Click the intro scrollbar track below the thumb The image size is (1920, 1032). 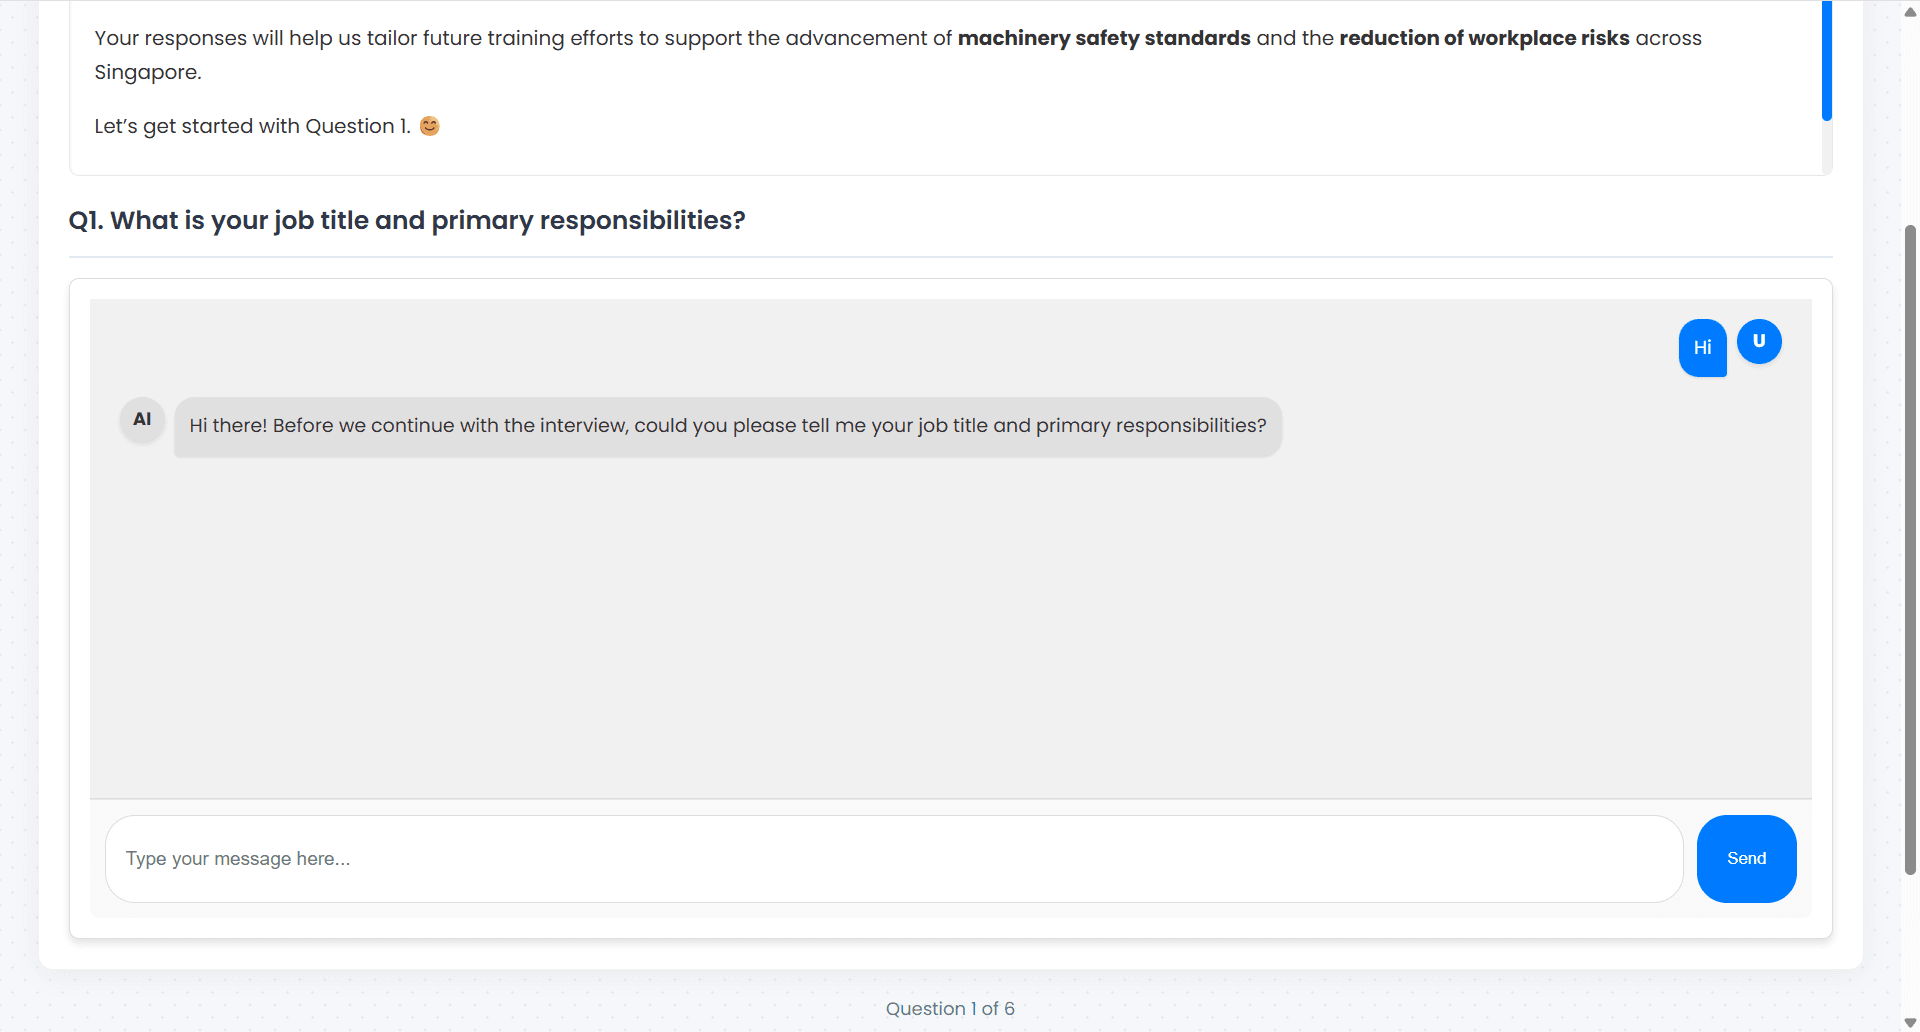(1826, 148)
